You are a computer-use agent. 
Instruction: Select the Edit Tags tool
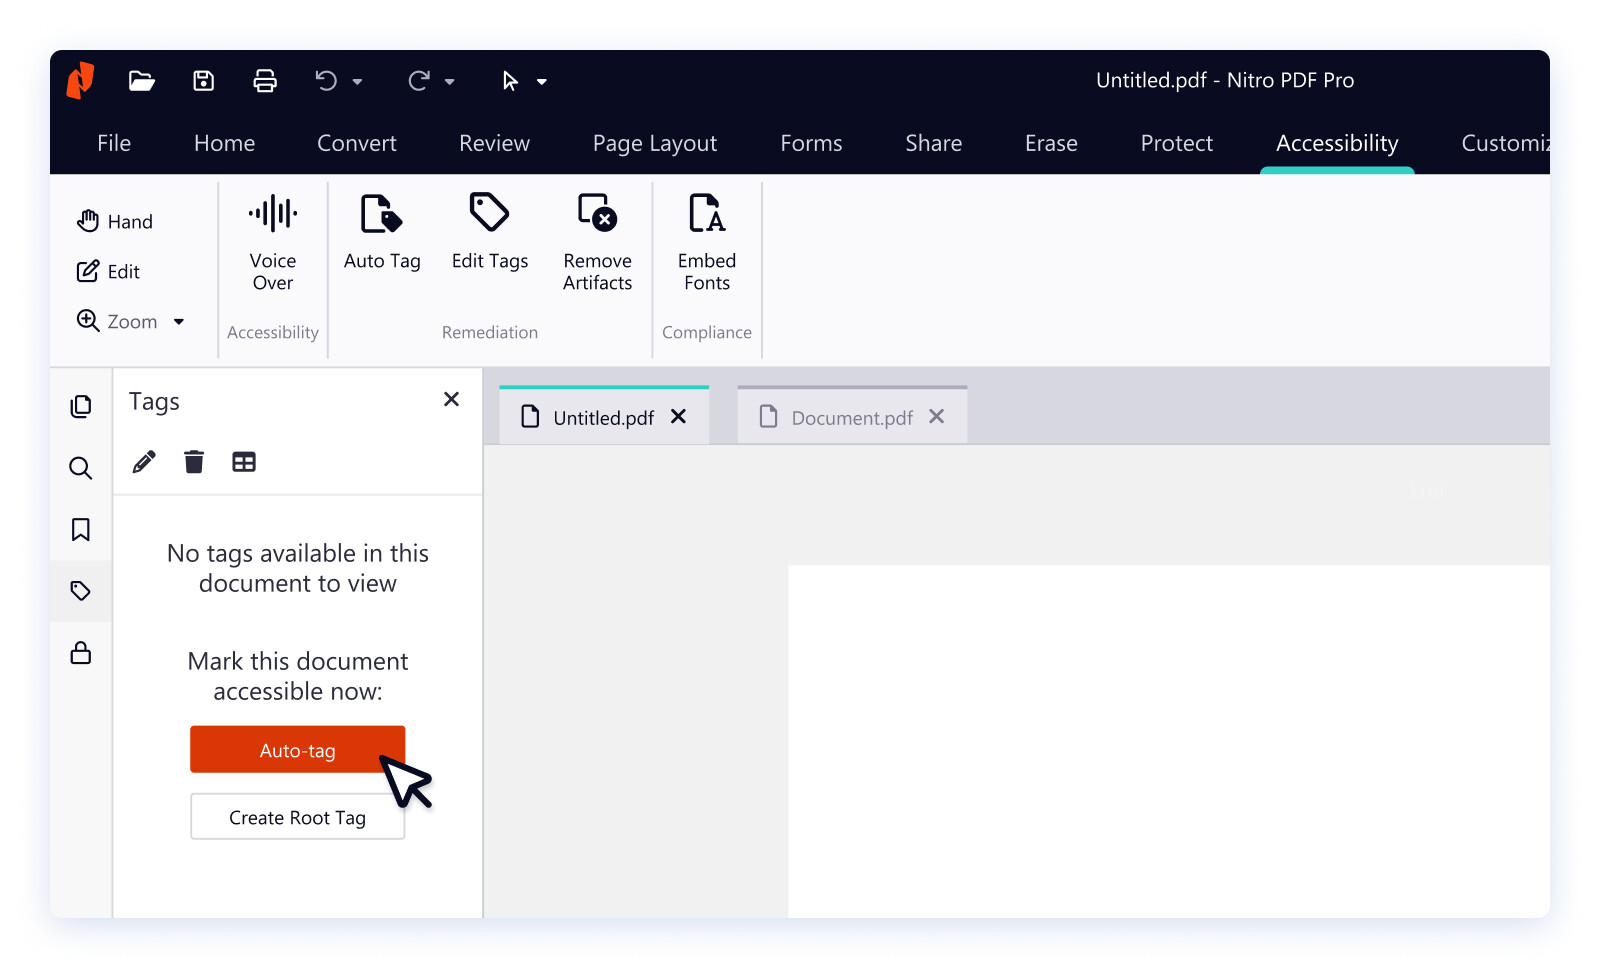click(x=489, y=230)
